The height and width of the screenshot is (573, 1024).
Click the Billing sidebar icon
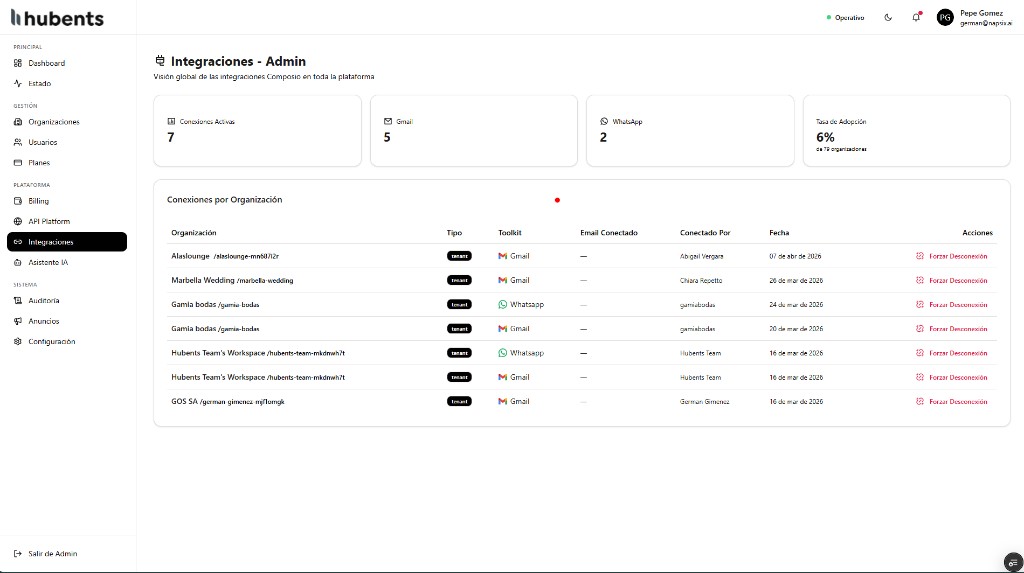[x=18, y=201]
